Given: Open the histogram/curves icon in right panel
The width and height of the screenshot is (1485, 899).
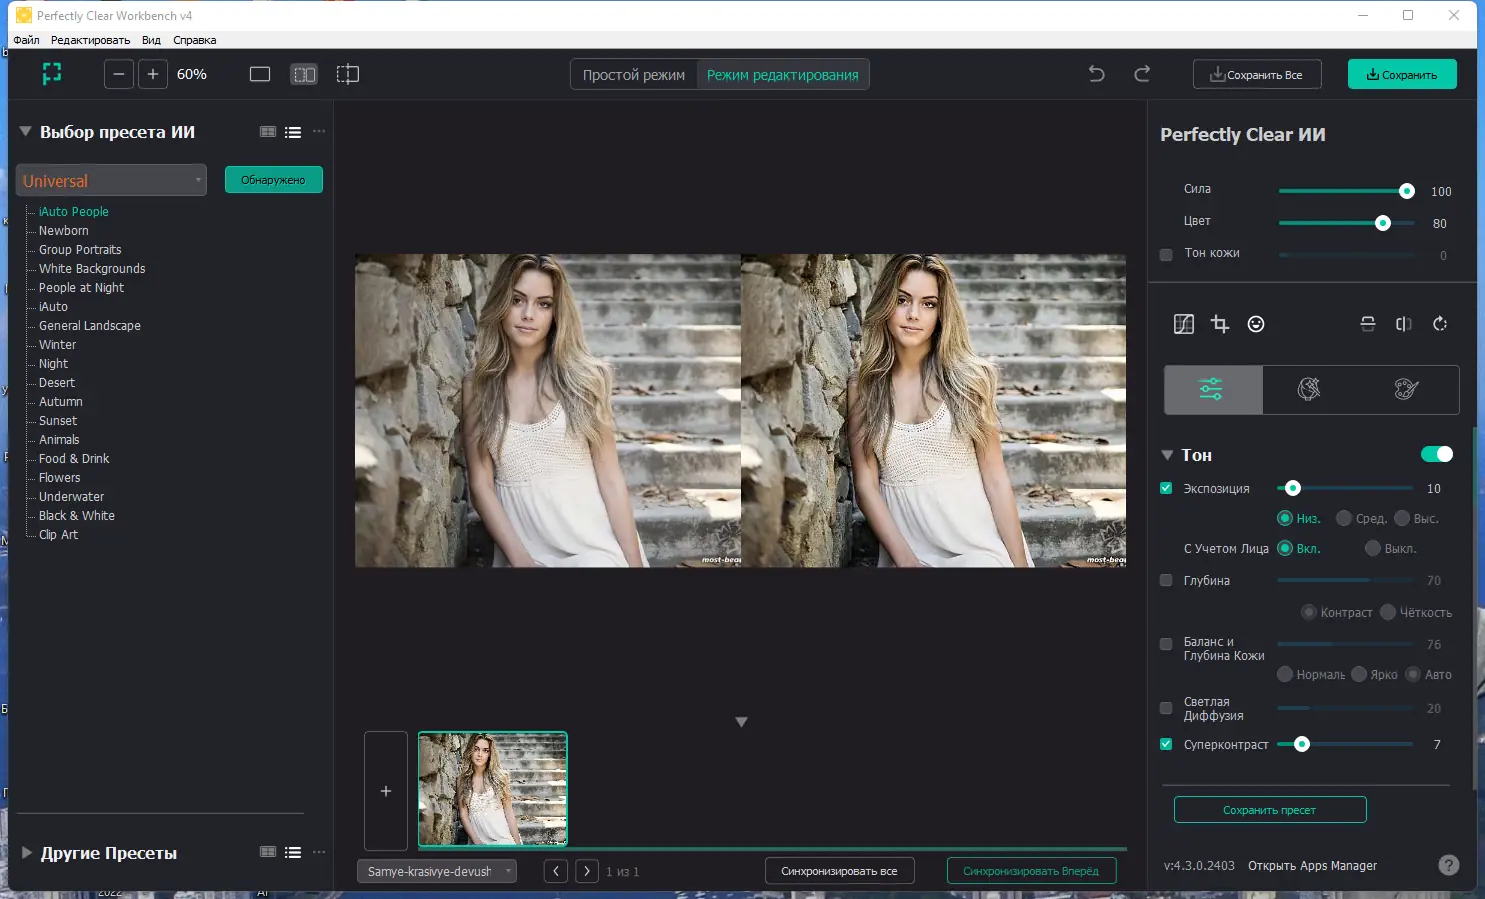Looking at the screenshot, I should 1184,324.
